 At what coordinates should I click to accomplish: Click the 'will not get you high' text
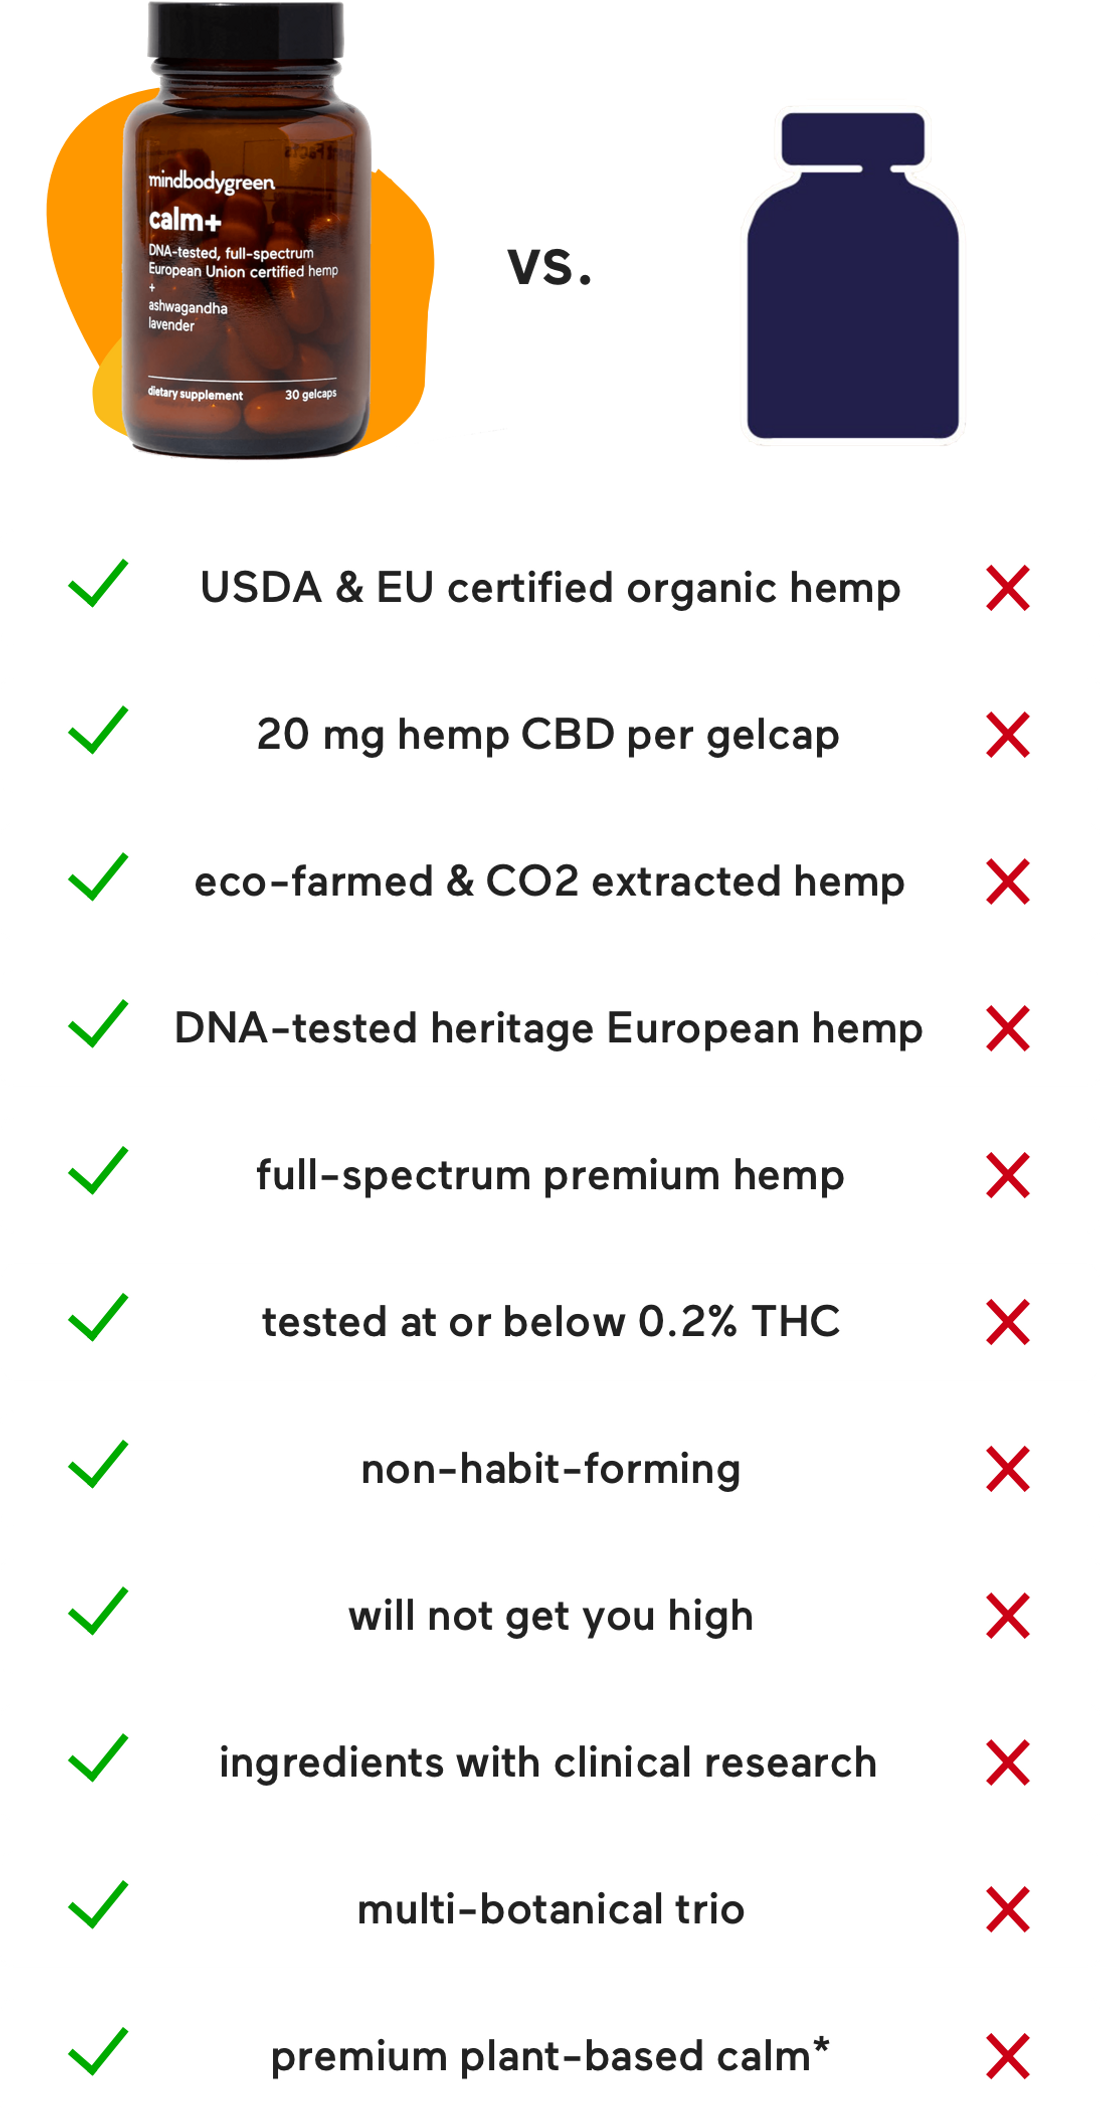pos(550,1616)
